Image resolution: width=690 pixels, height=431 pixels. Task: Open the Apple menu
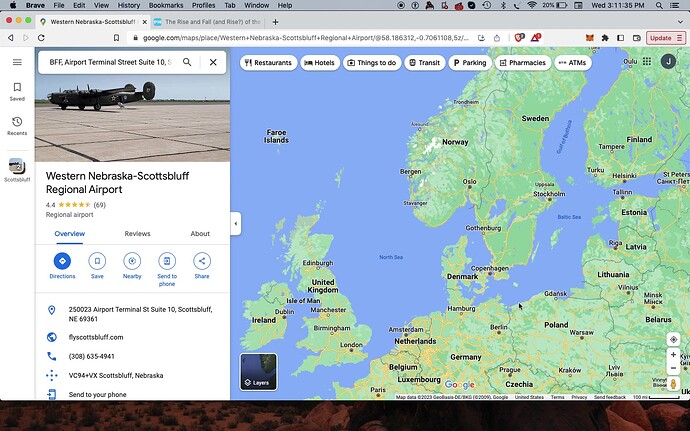pos(13,5)
